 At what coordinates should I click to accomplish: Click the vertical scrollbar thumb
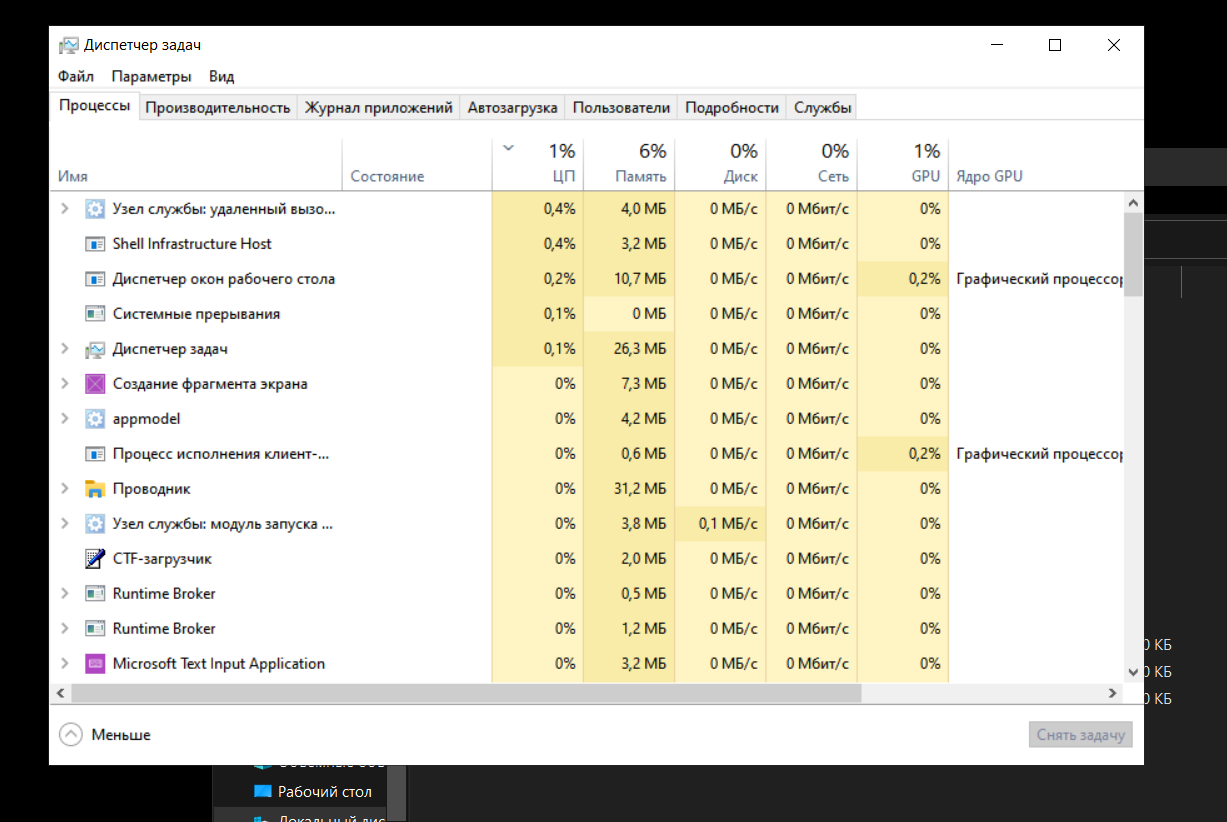[x=1133, y=254]
